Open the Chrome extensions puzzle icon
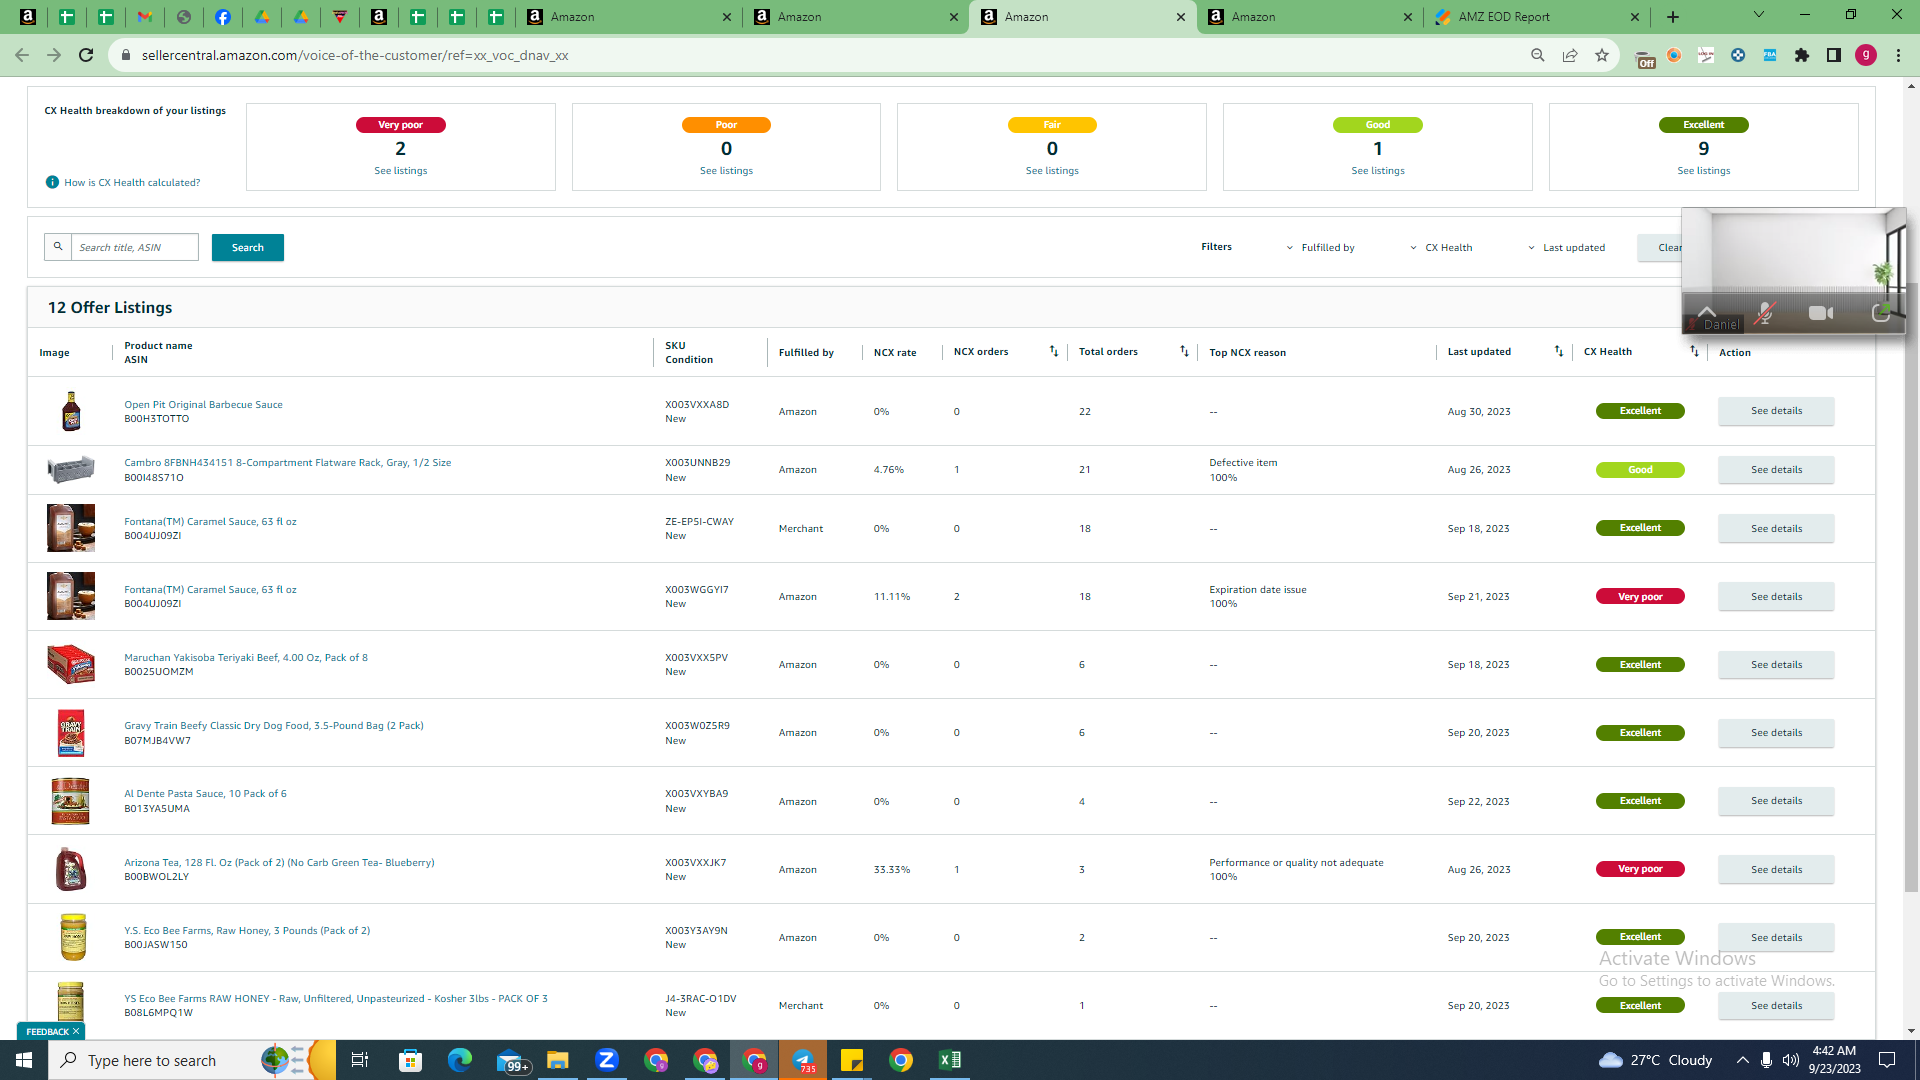The image size is (1920, 1080). (1802, 55)
